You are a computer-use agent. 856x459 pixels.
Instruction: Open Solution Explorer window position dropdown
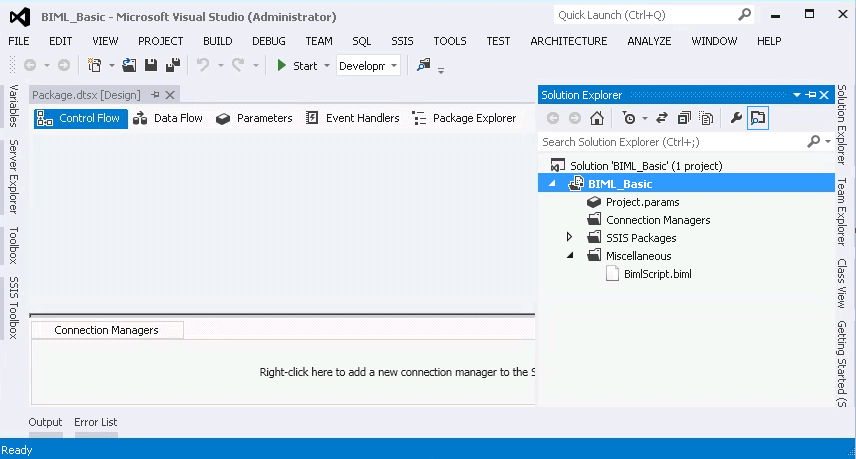796,95
